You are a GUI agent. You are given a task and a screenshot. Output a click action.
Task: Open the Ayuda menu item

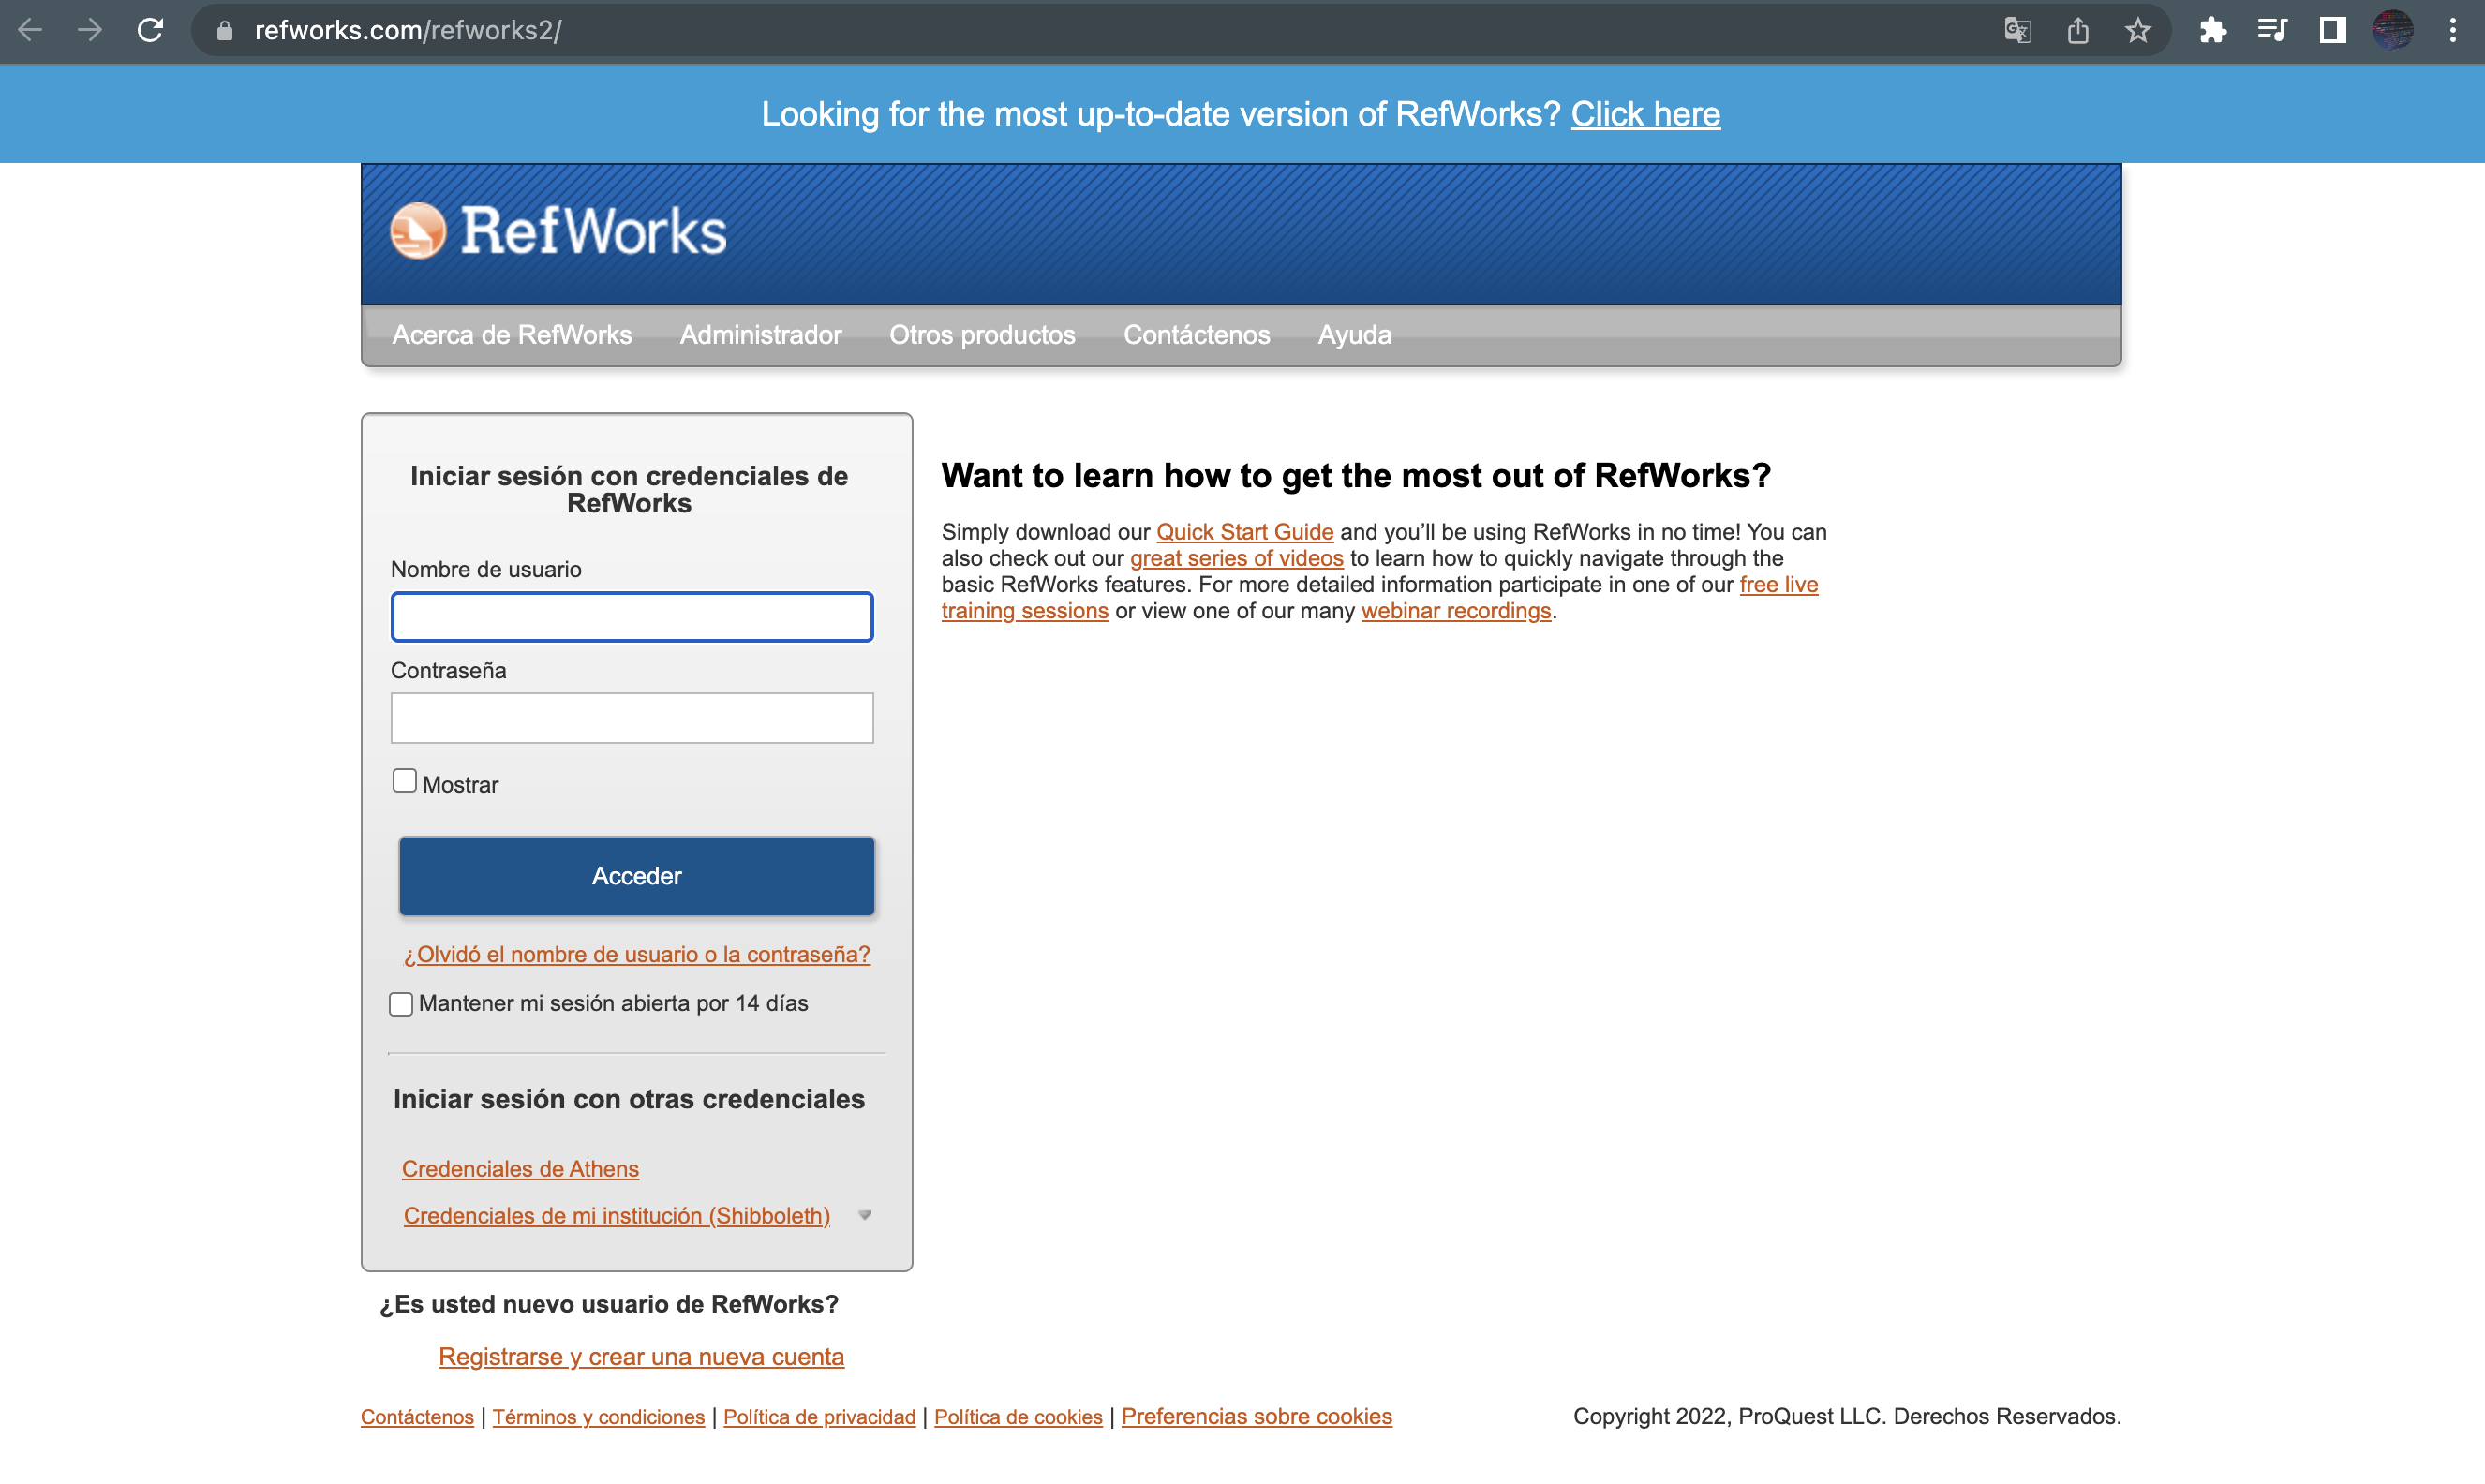pos(1355,335)
